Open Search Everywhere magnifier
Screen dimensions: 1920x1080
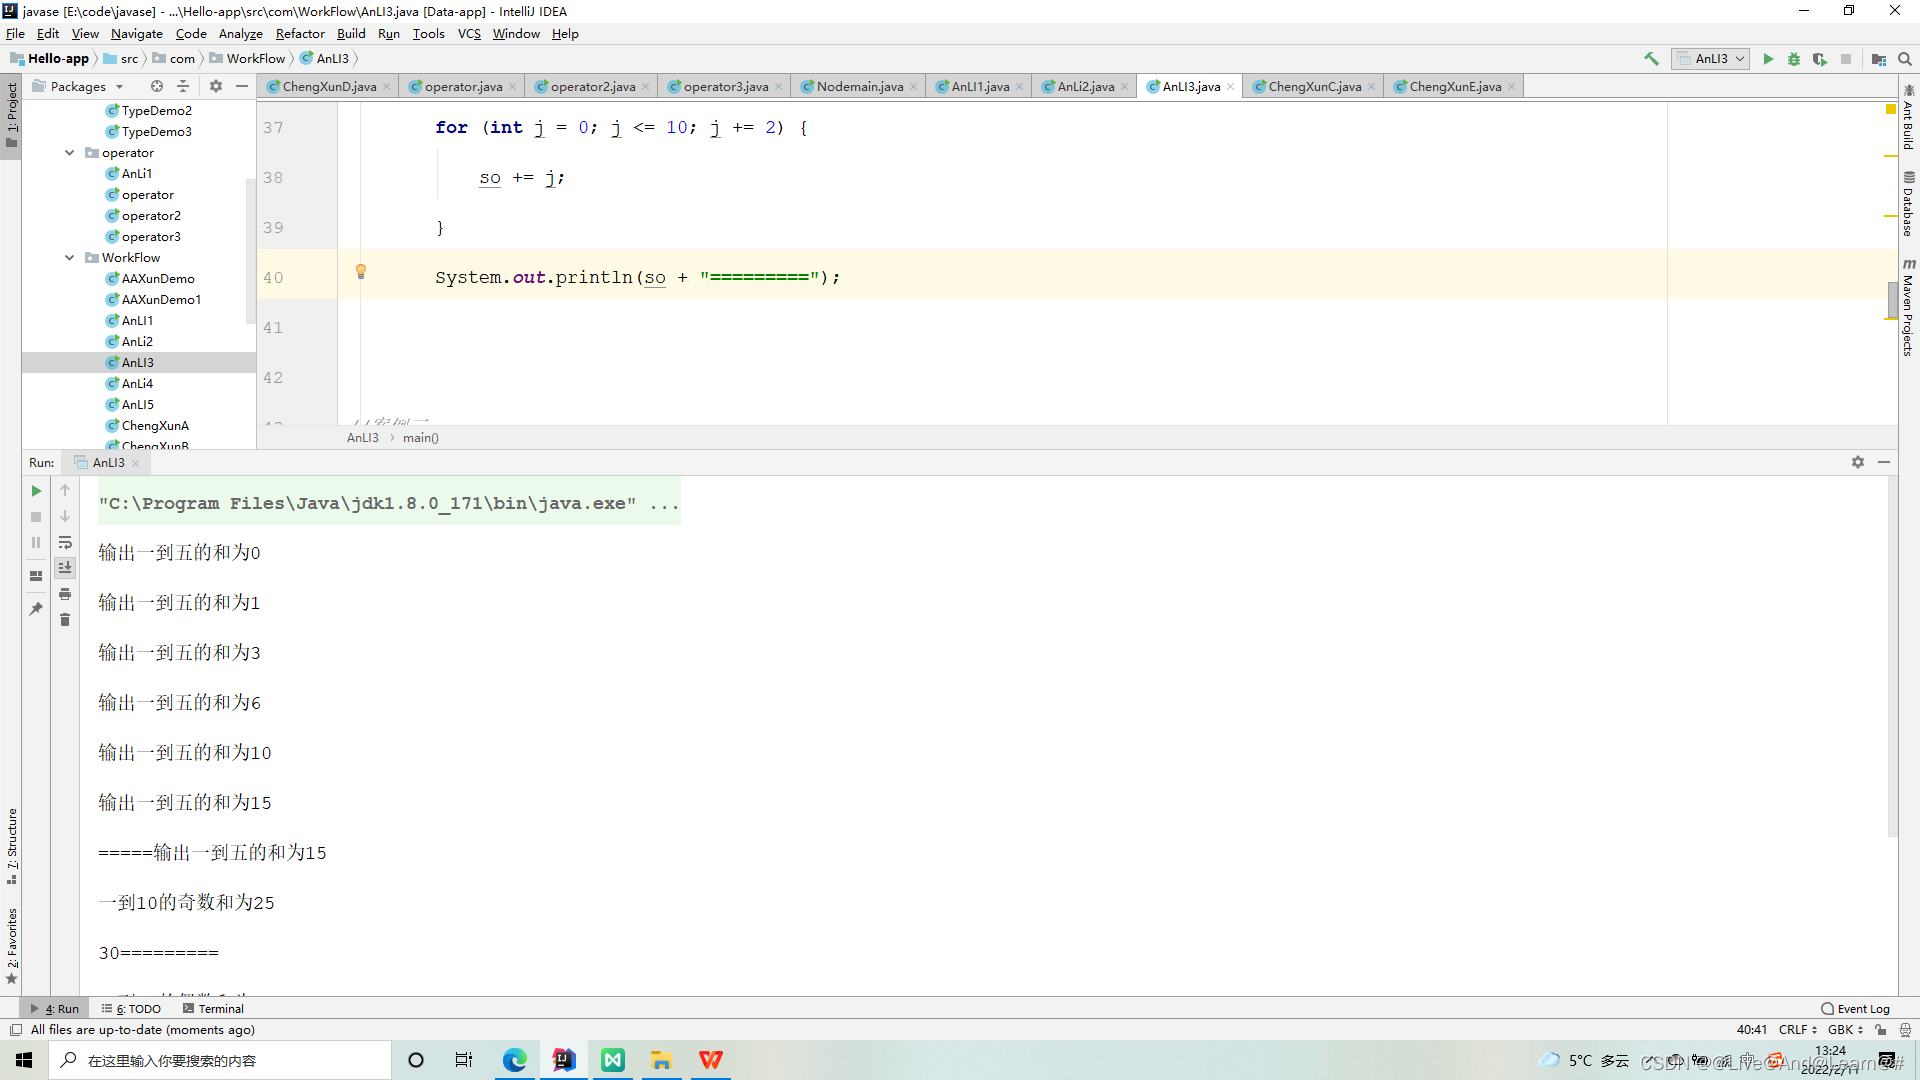pyautogui.click(x=1905, y=59)
